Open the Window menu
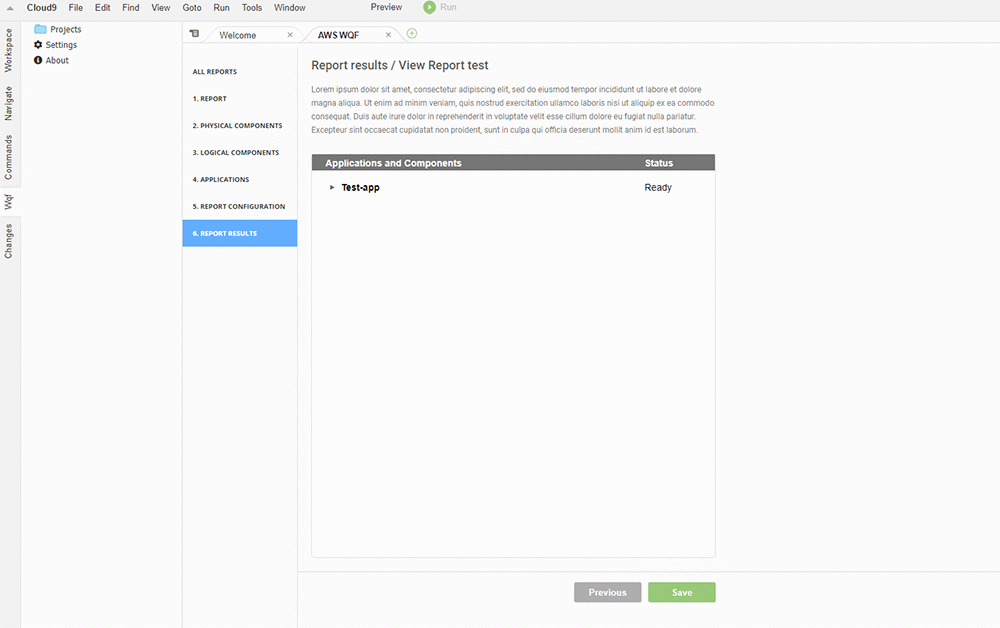The width and height of the screenshot is (1000, 628). [290, 8]
